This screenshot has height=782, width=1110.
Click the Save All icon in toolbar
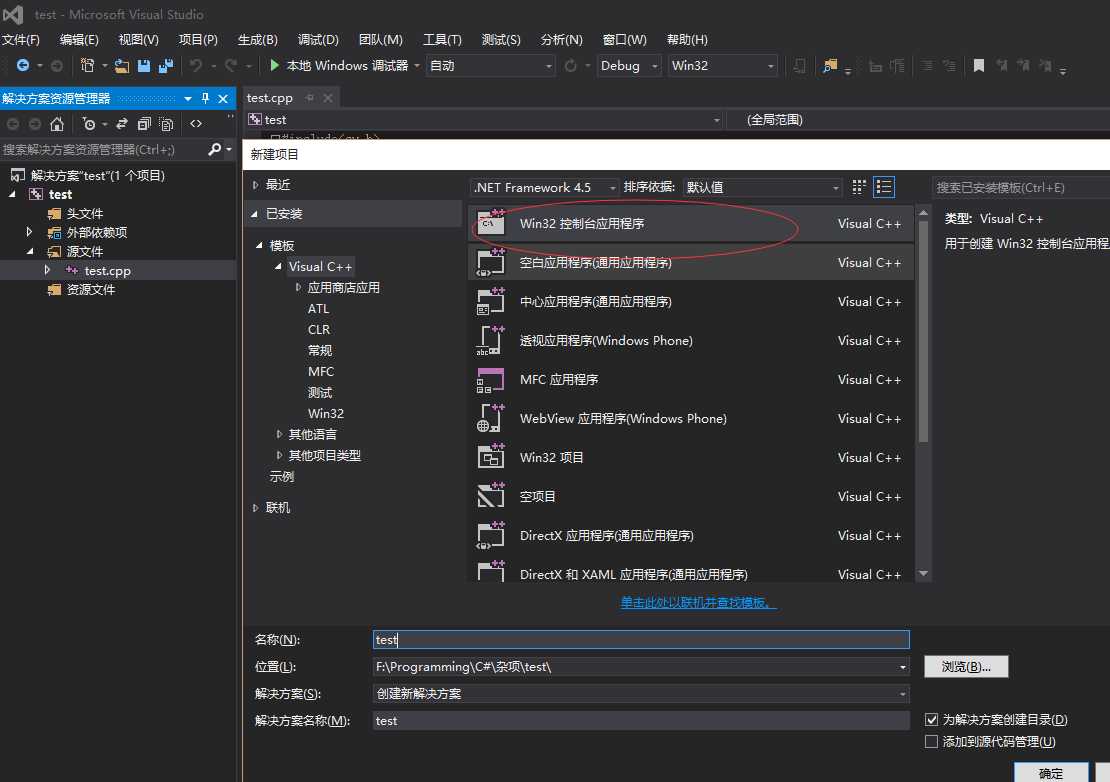click(x=166, y=66)
